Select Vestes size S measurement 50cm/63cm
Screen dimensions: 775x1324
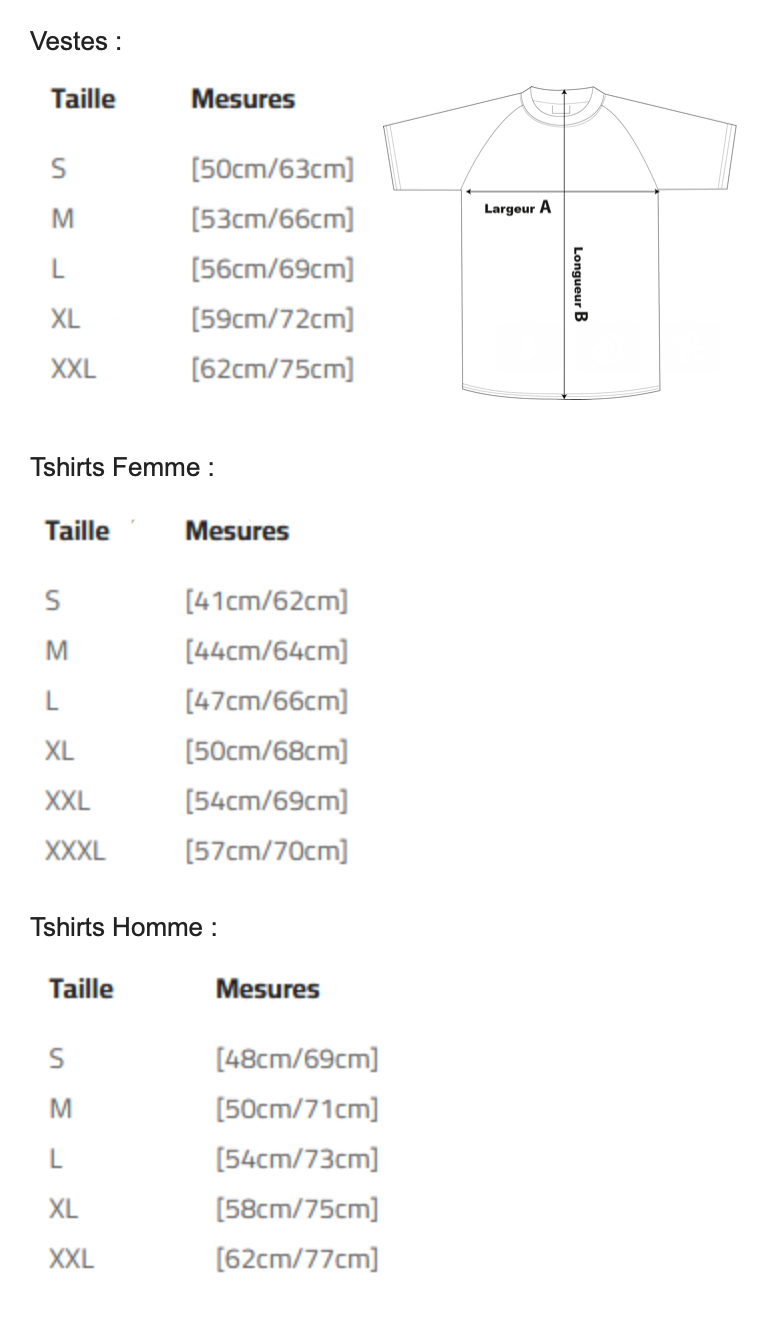(273, 169)
